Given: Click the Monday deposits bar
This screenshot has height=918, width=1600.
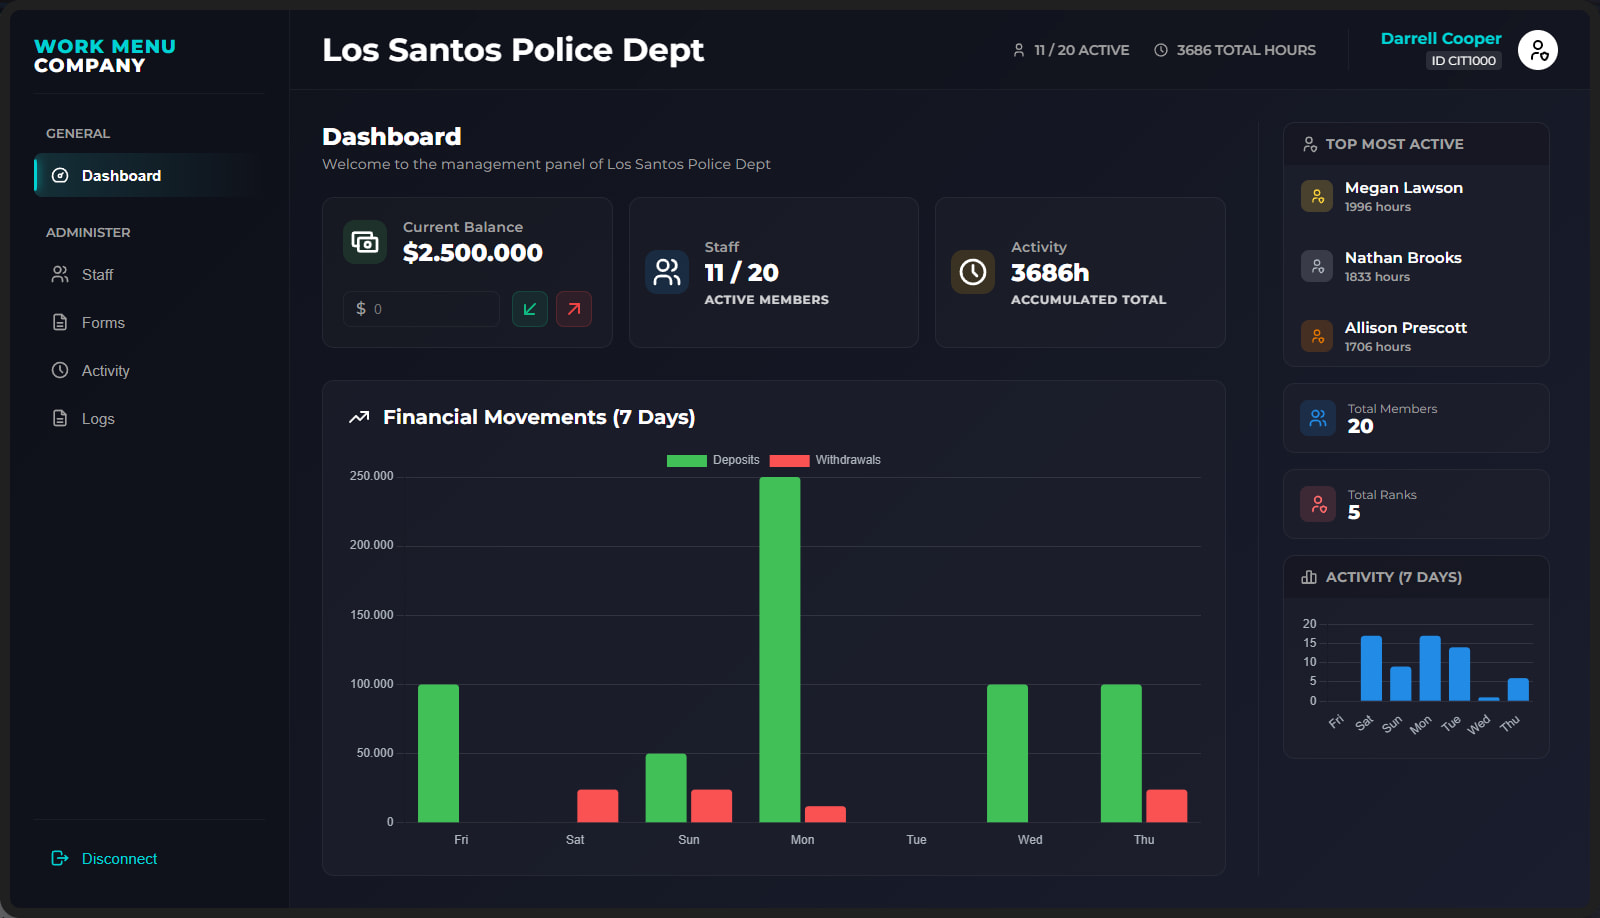Looking at the screenshot, I should [x=780, y=650].
